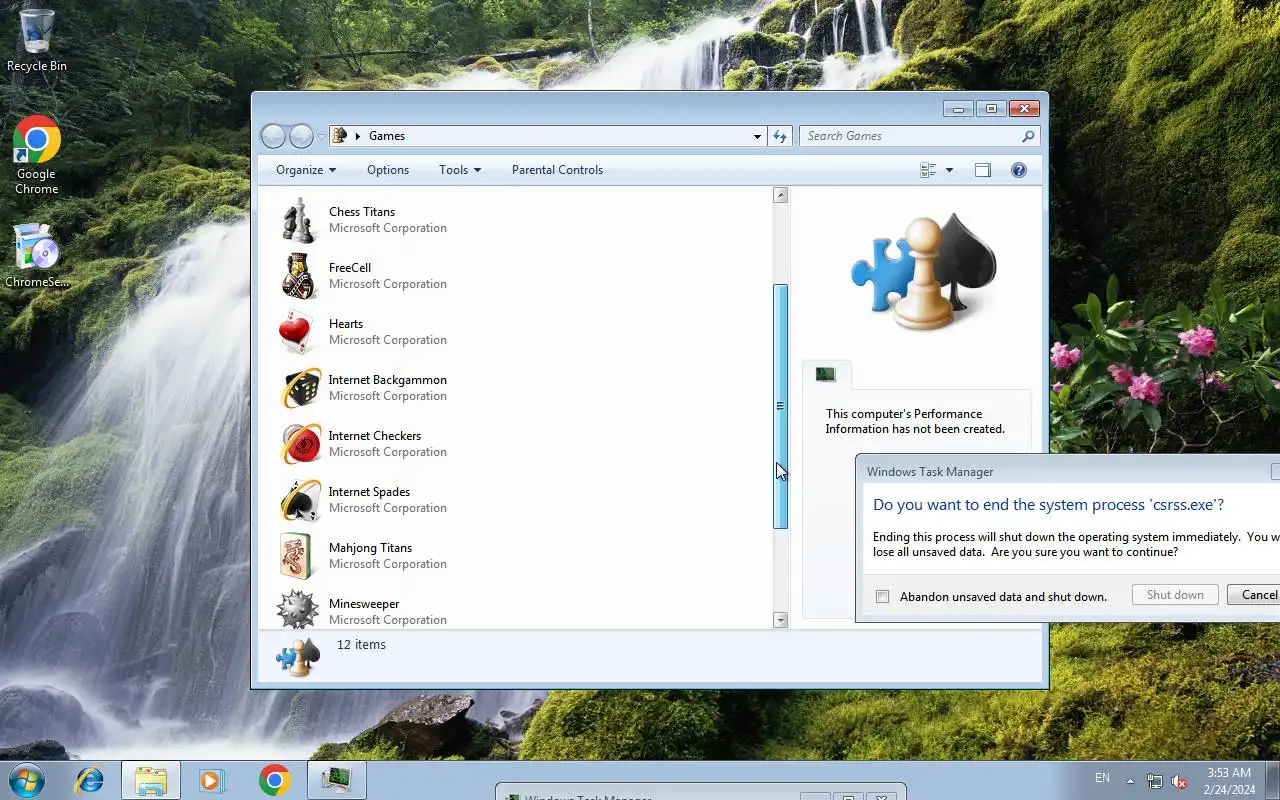Click the network tray icon
Screen dimensions: 1280x800
click(x=1155, y=781)
